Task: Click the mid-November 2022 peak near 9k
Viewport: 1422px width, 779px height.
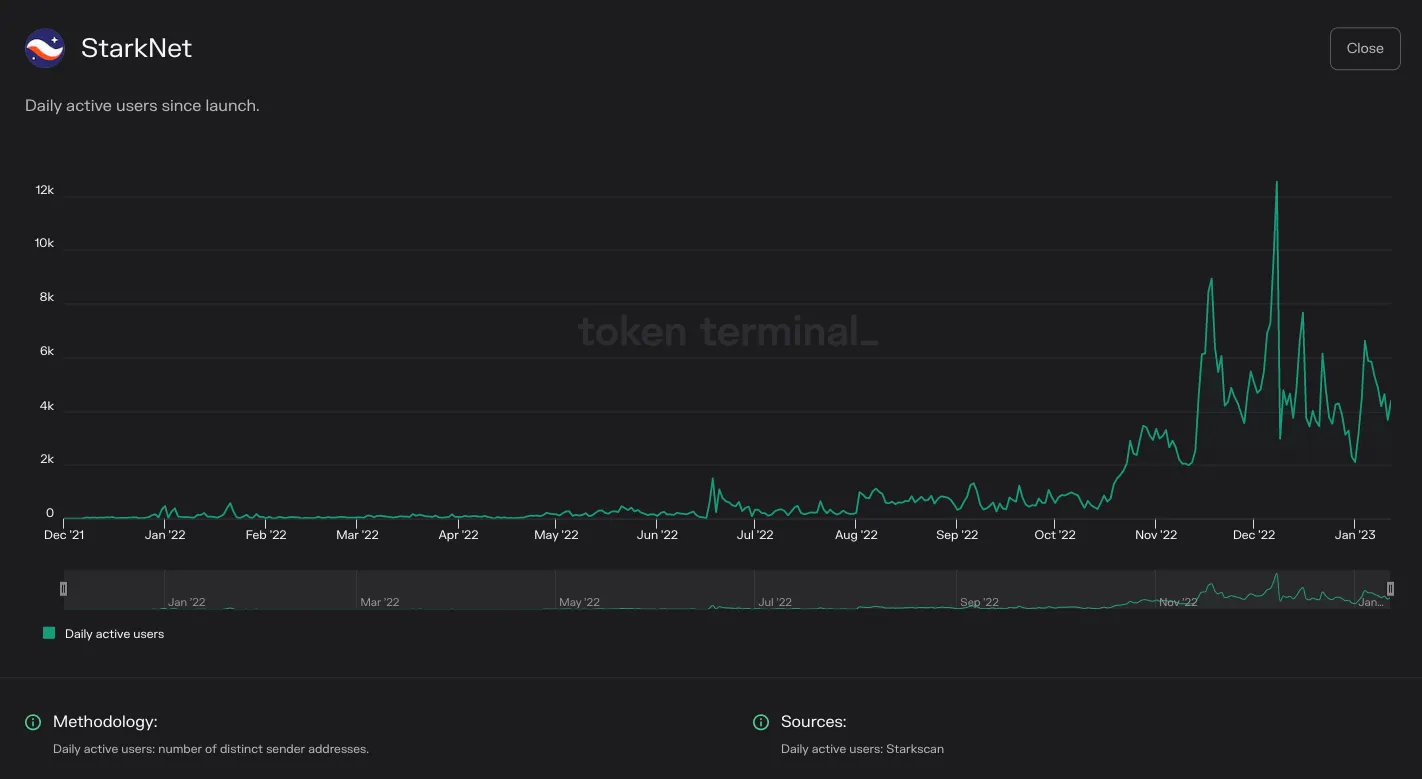Action: click(x=1211, y=279)
